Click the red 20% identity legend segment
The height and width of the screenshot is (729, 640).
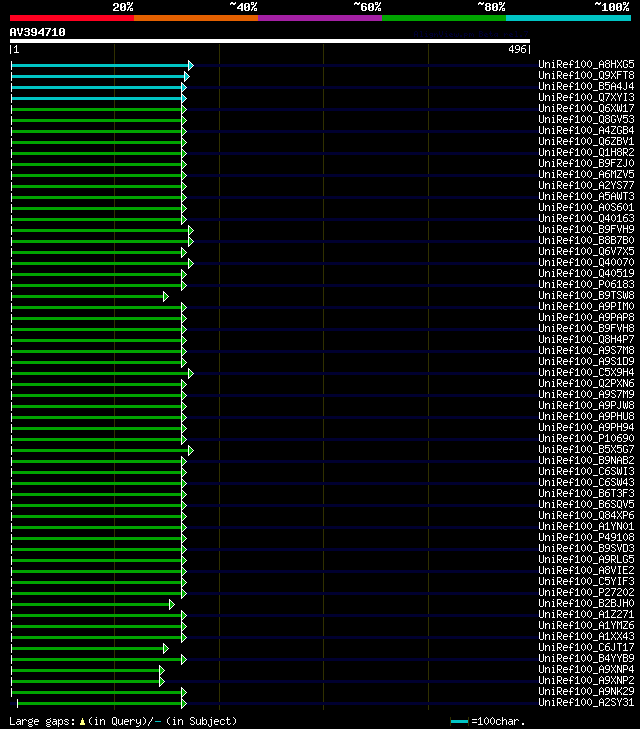[72, 18]
